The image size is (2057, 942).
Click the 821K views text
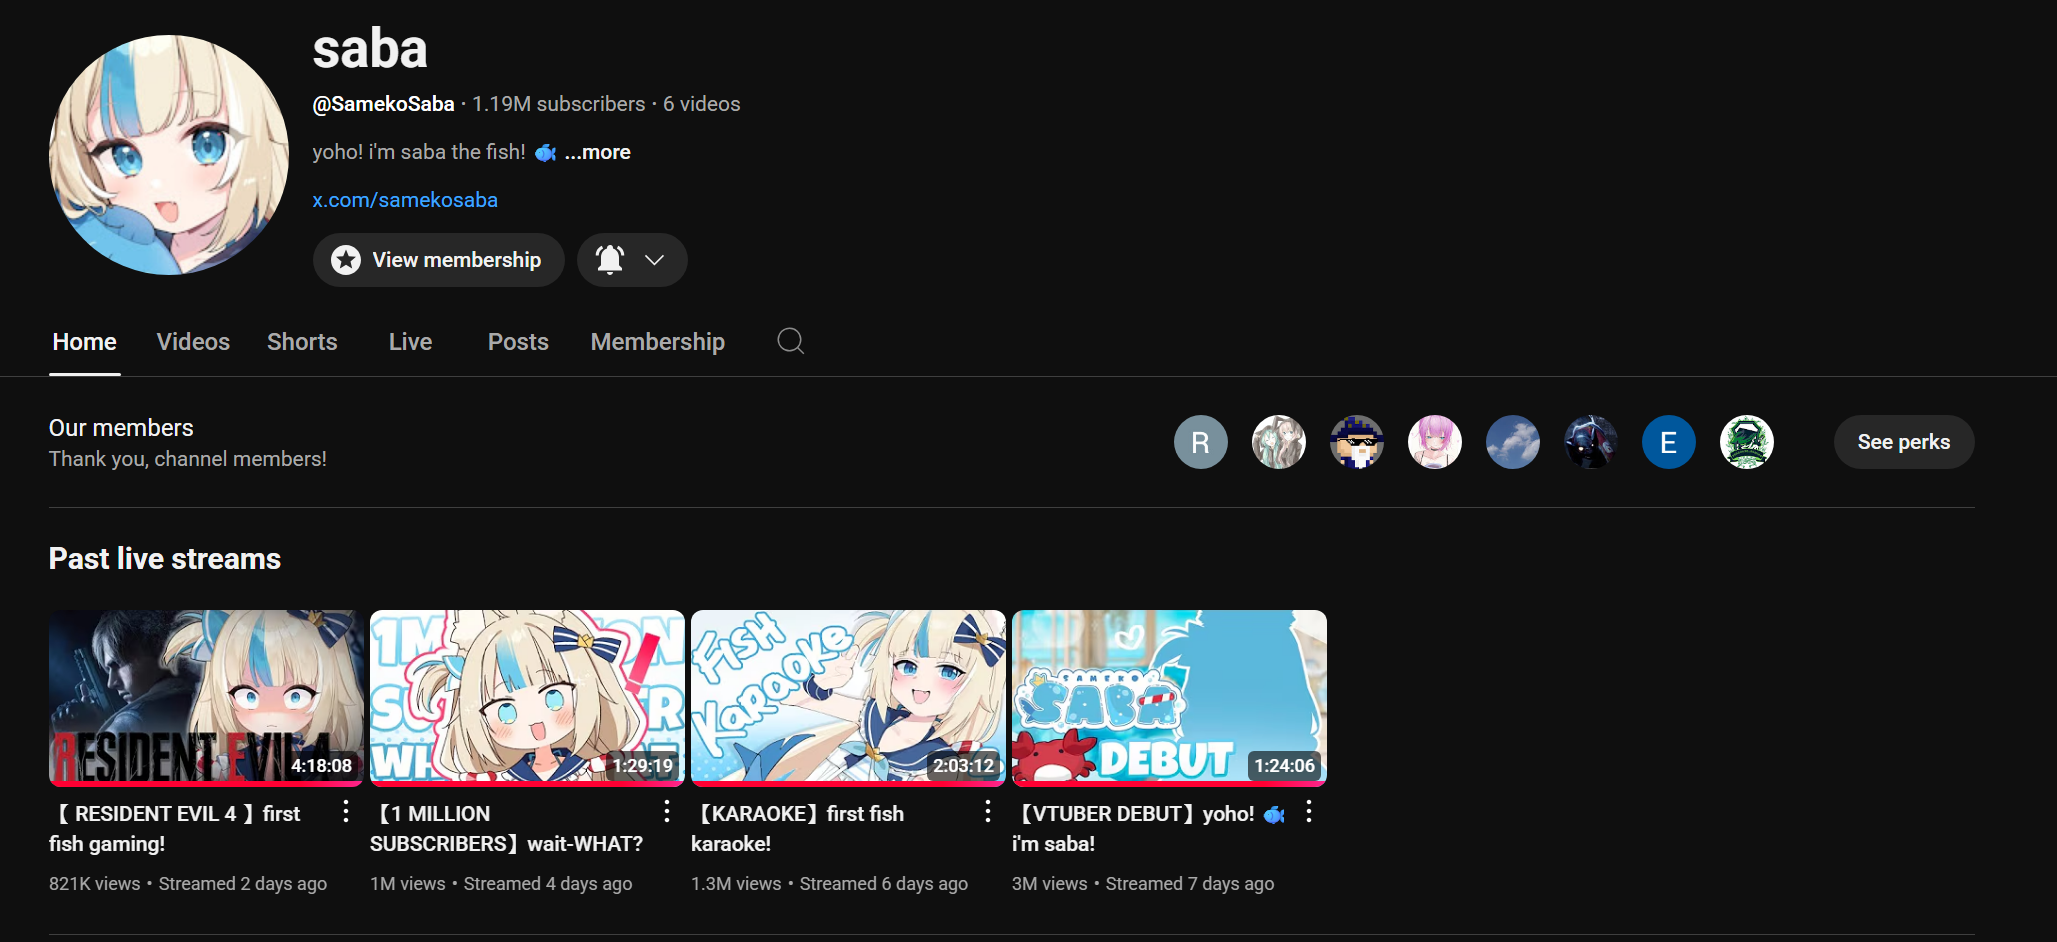[95, 884]
